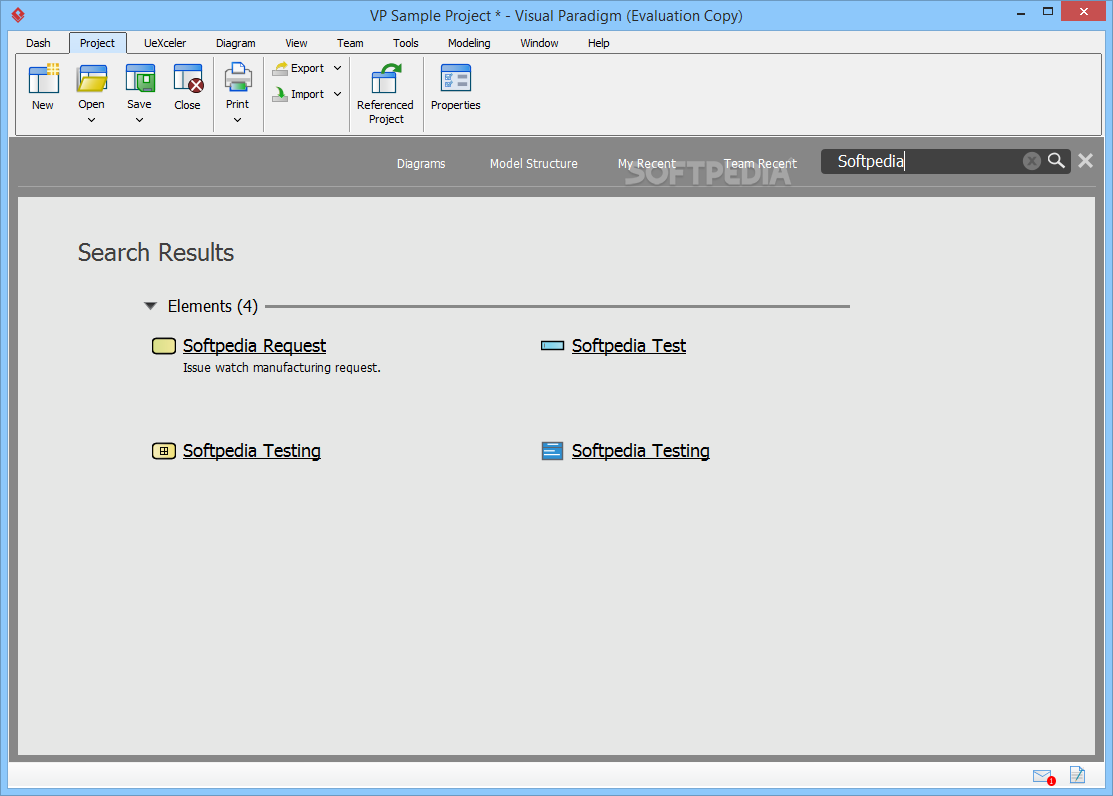This screenshot has width=1113, height=796.
Task: Open the Modeling tab
Action: (x=469, y=43)
